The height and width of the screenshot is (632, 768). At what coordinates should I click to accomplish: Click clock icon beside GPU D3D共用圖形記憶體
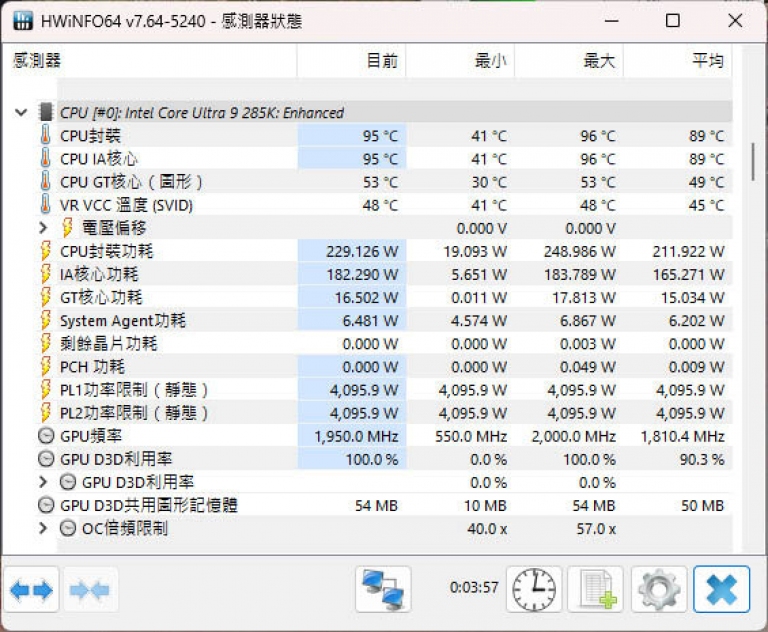tap(46, 505)
